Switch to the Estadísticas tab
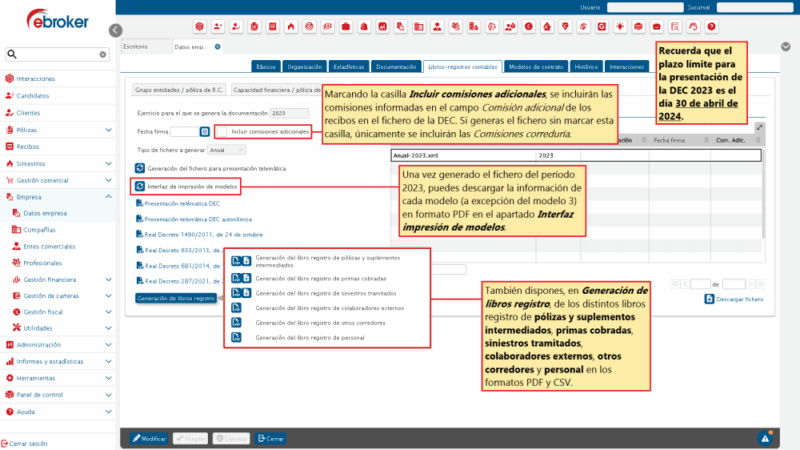Image resolution: width=800 pixels, height=450 pixels. [348, 67]
